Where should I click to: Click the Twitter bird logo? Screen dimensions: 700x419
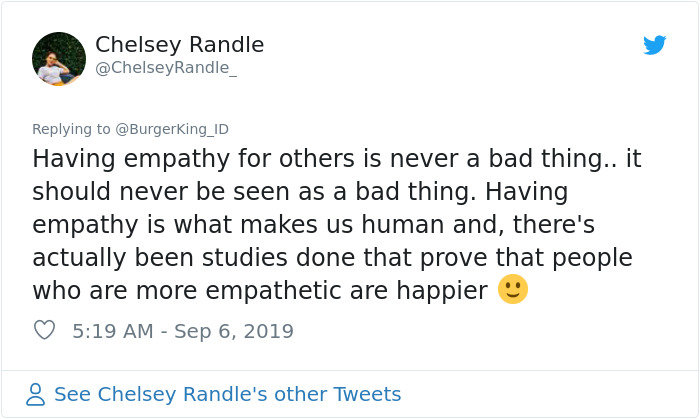654,45
